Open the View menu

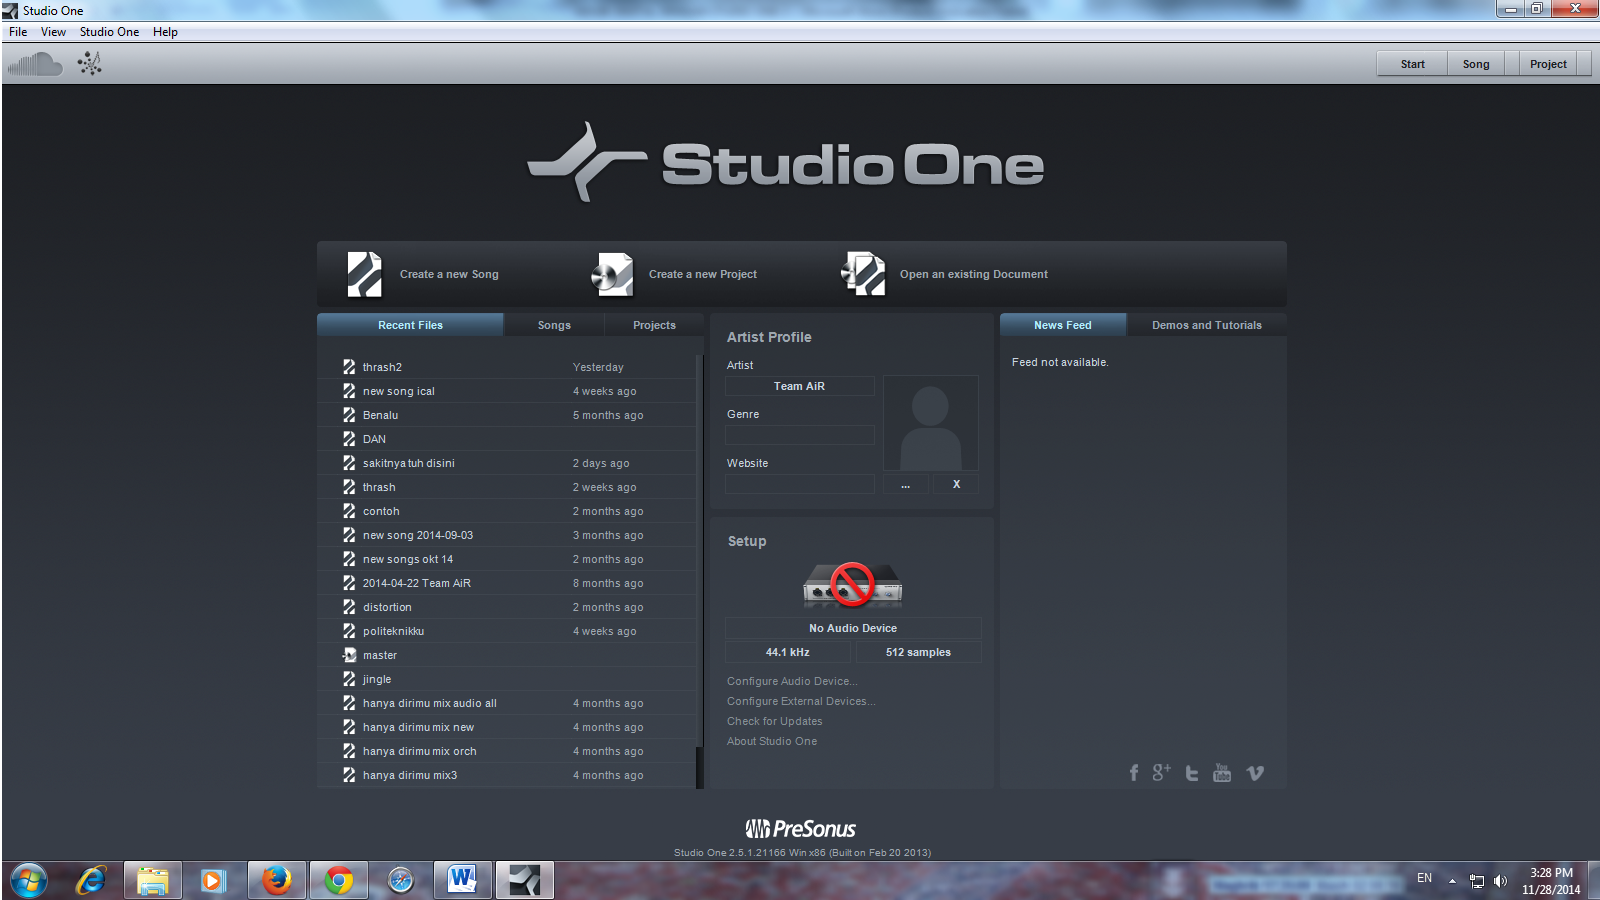point(53,32)
